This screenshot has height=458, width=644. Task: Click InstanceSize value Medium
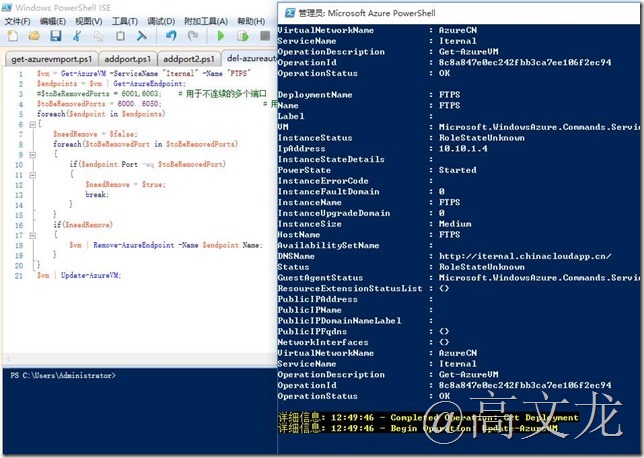point(455,224)
